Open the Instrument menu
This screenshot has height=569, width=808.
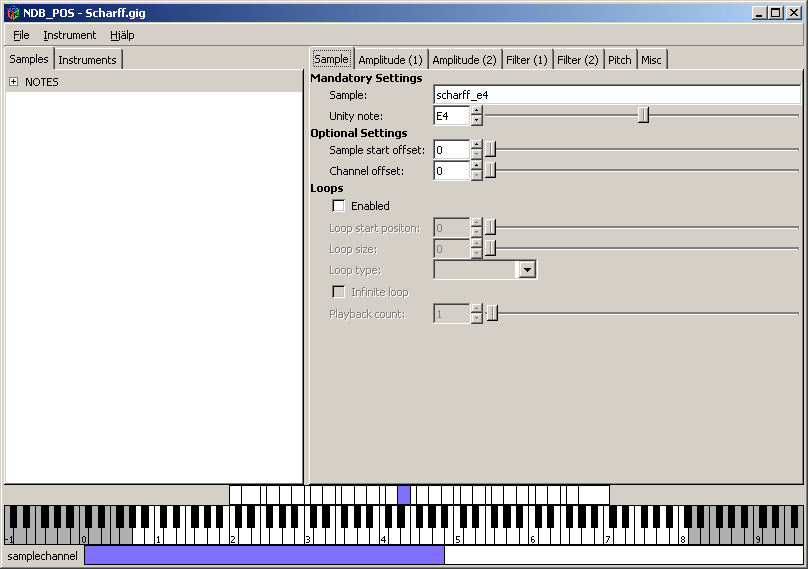(70, 35)
